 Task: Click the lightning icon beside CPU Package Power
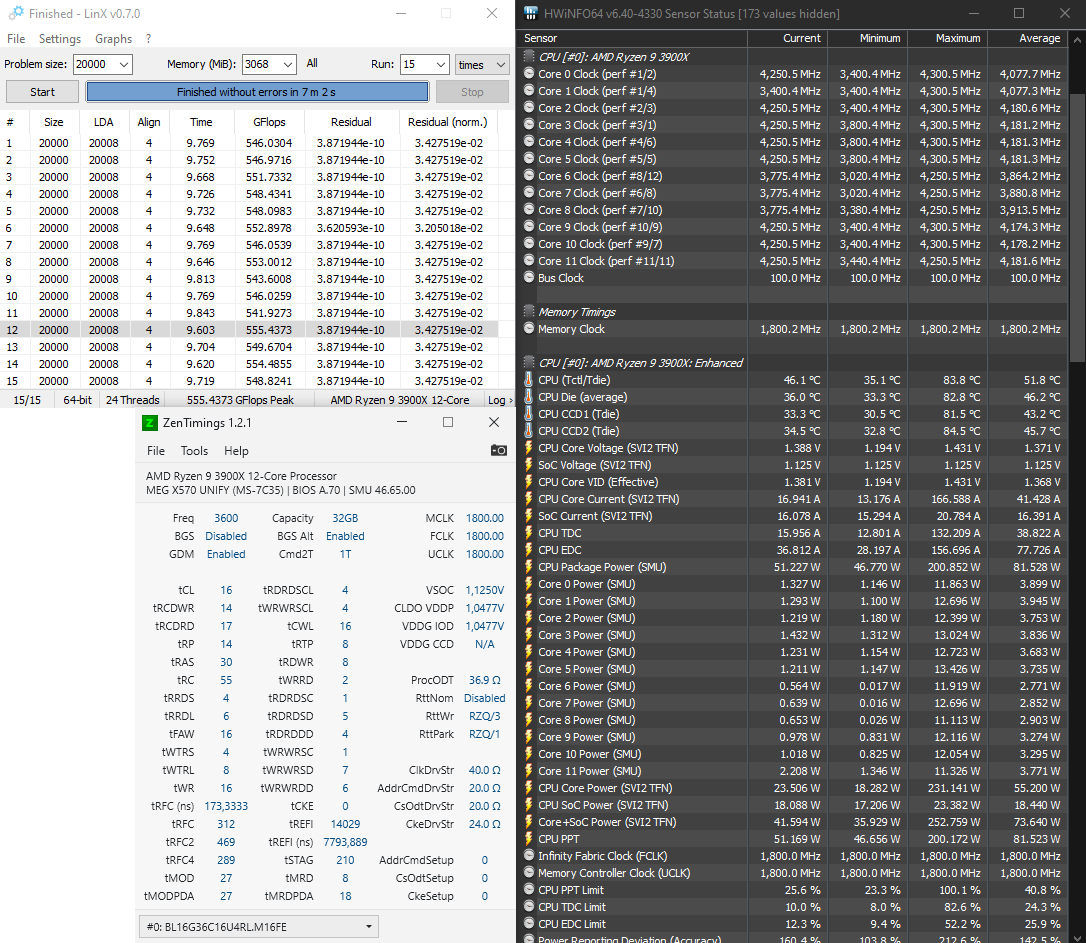pos(528,567)
